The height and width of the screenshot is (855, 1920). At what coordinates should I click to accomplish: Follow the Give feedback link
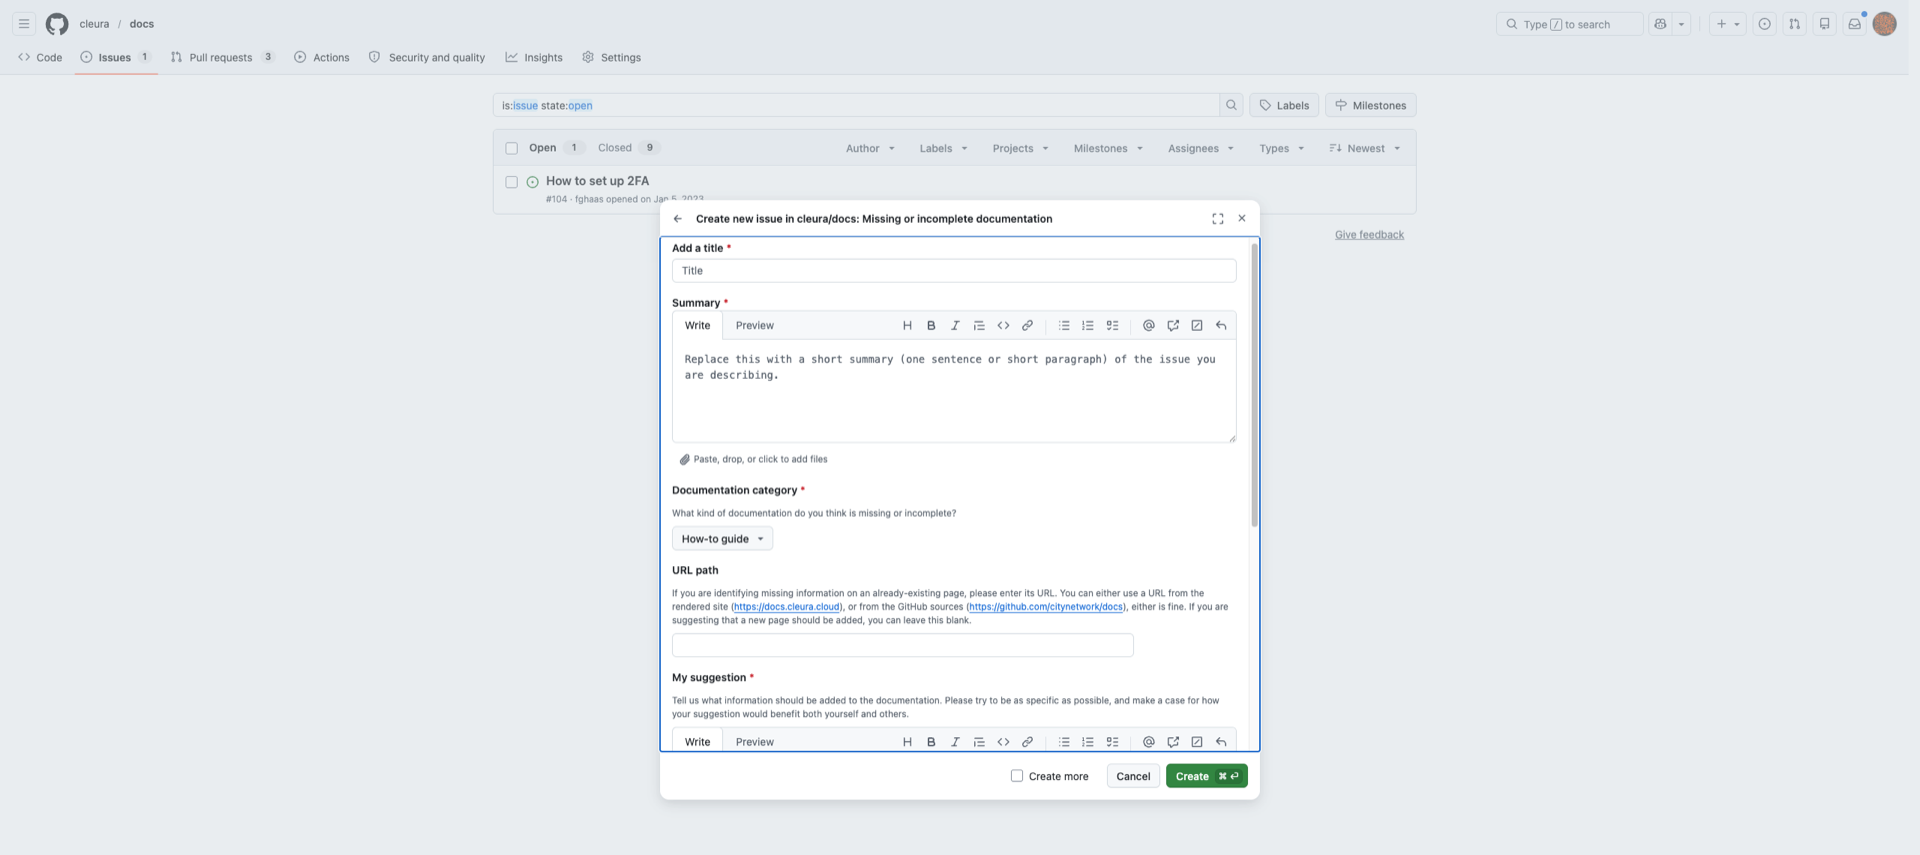(x=1369, y=235)
